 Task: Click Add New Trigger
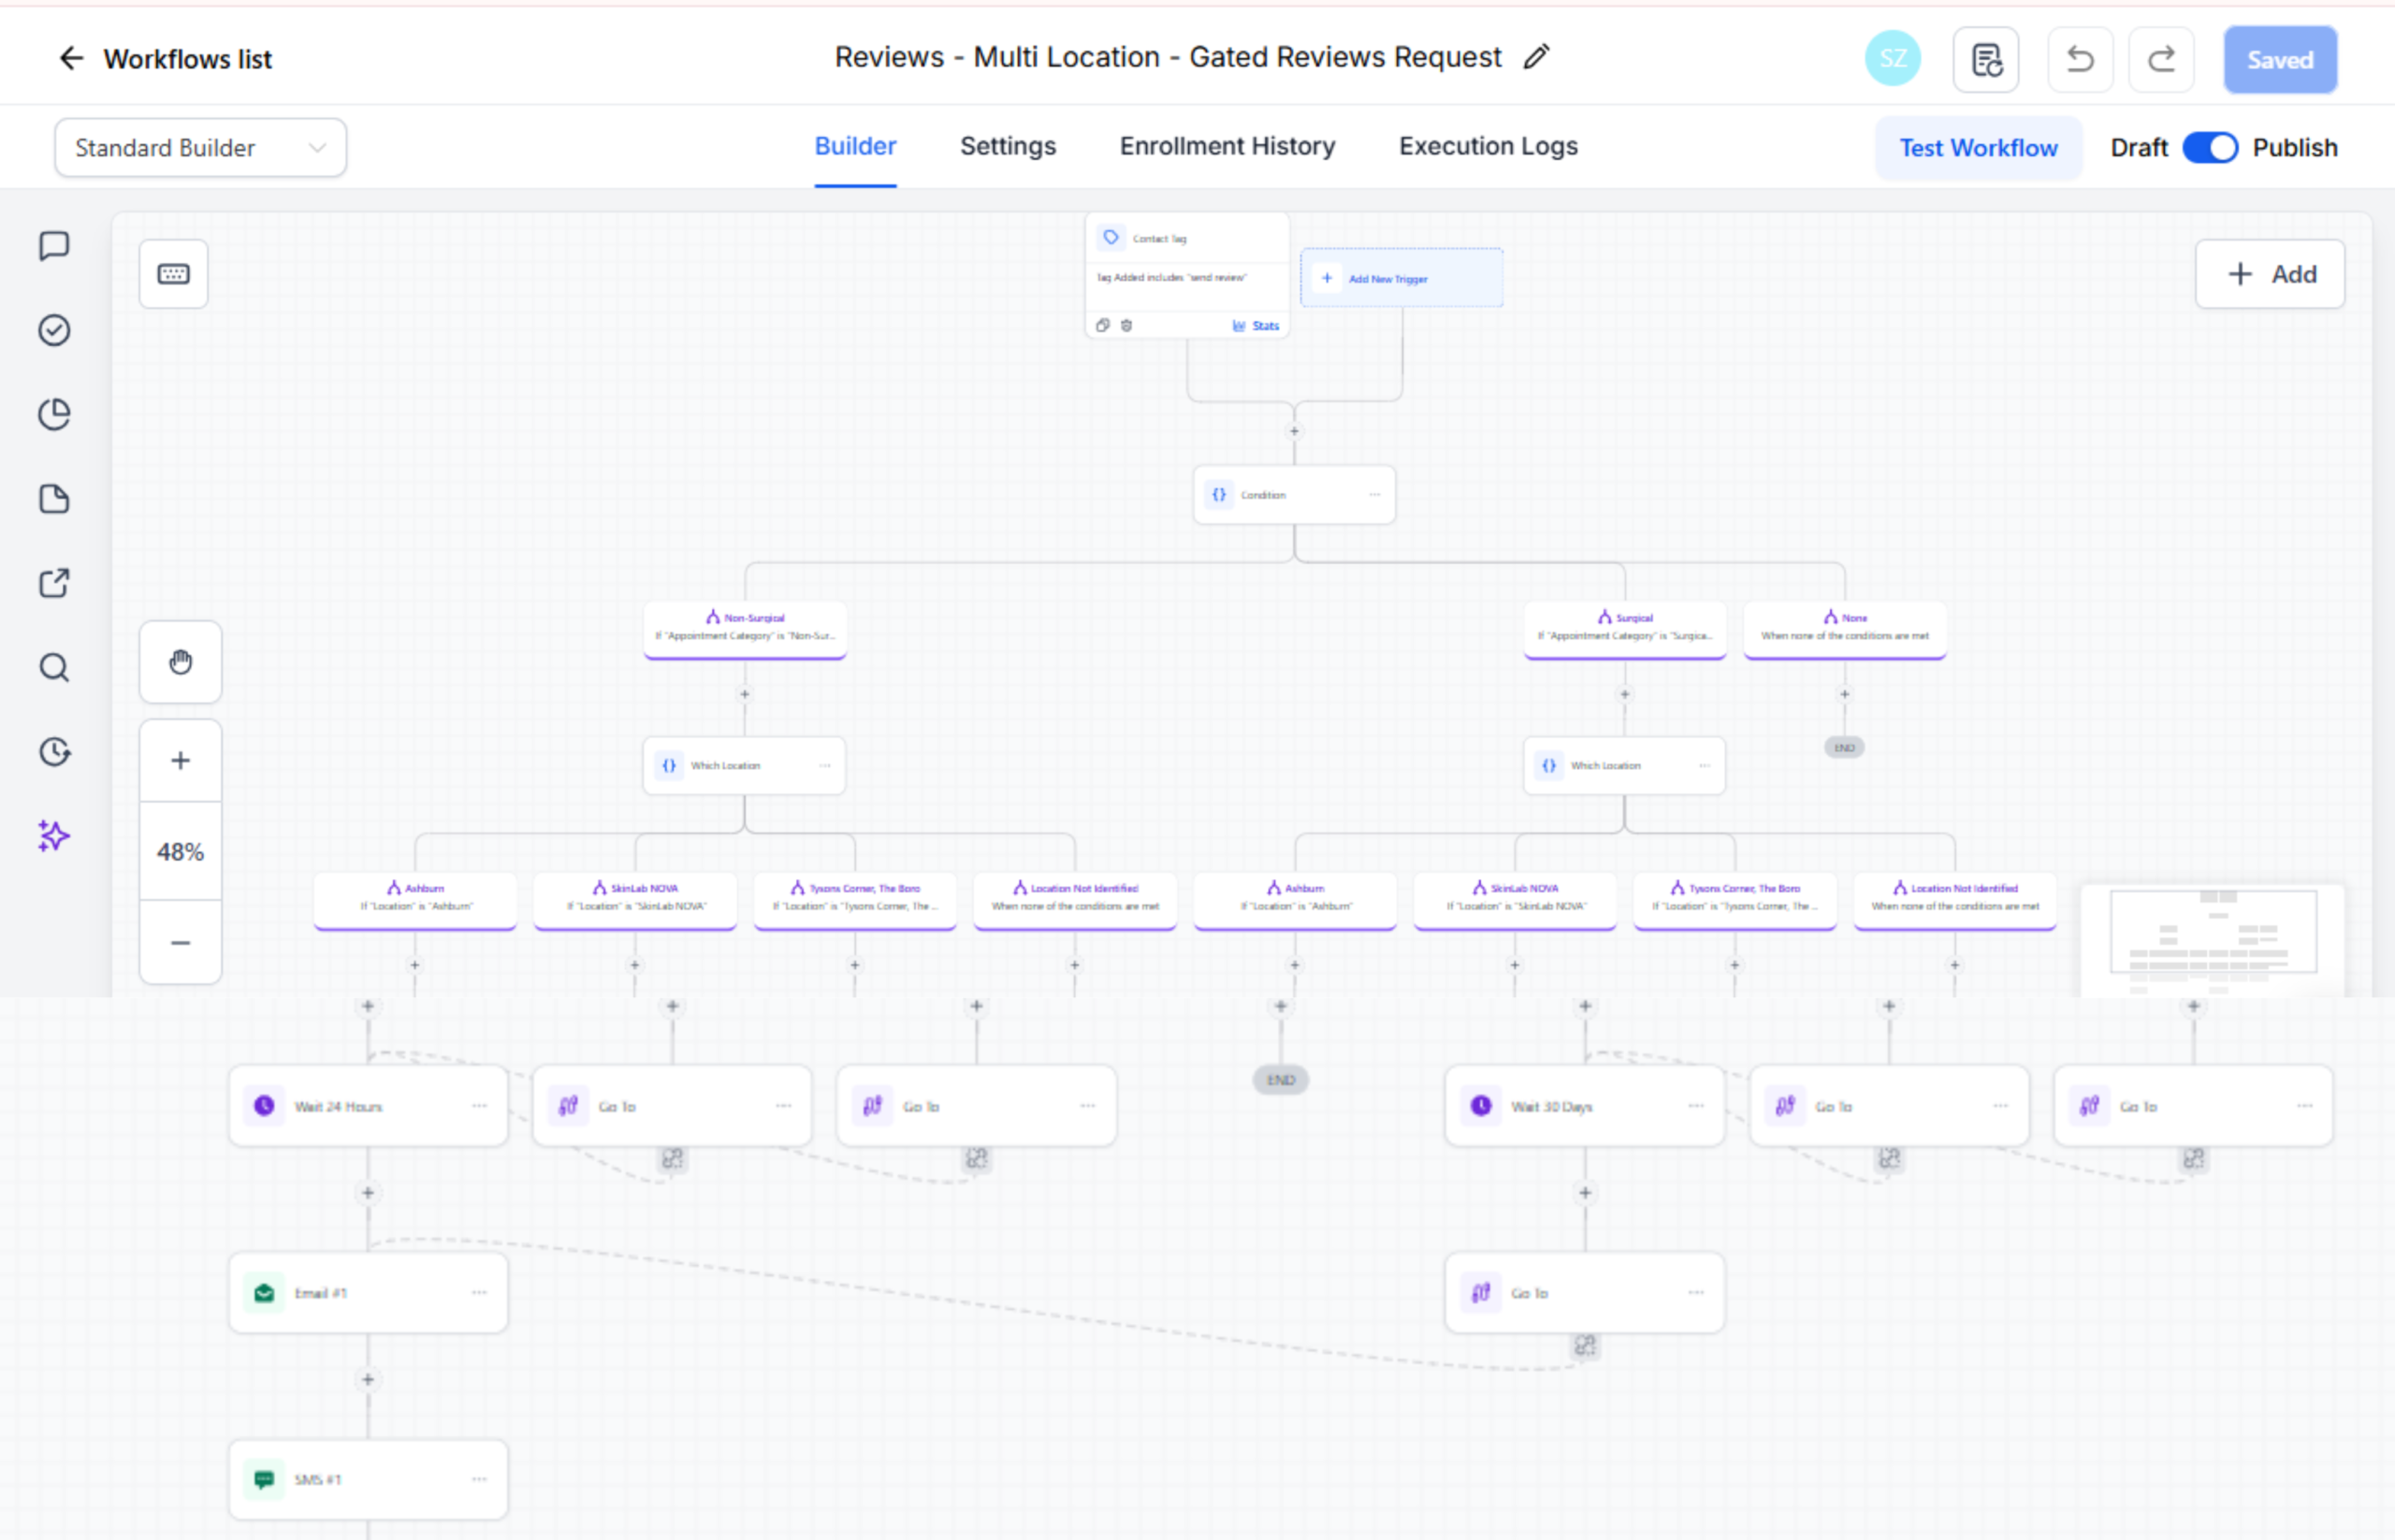tap(1401, 278)
